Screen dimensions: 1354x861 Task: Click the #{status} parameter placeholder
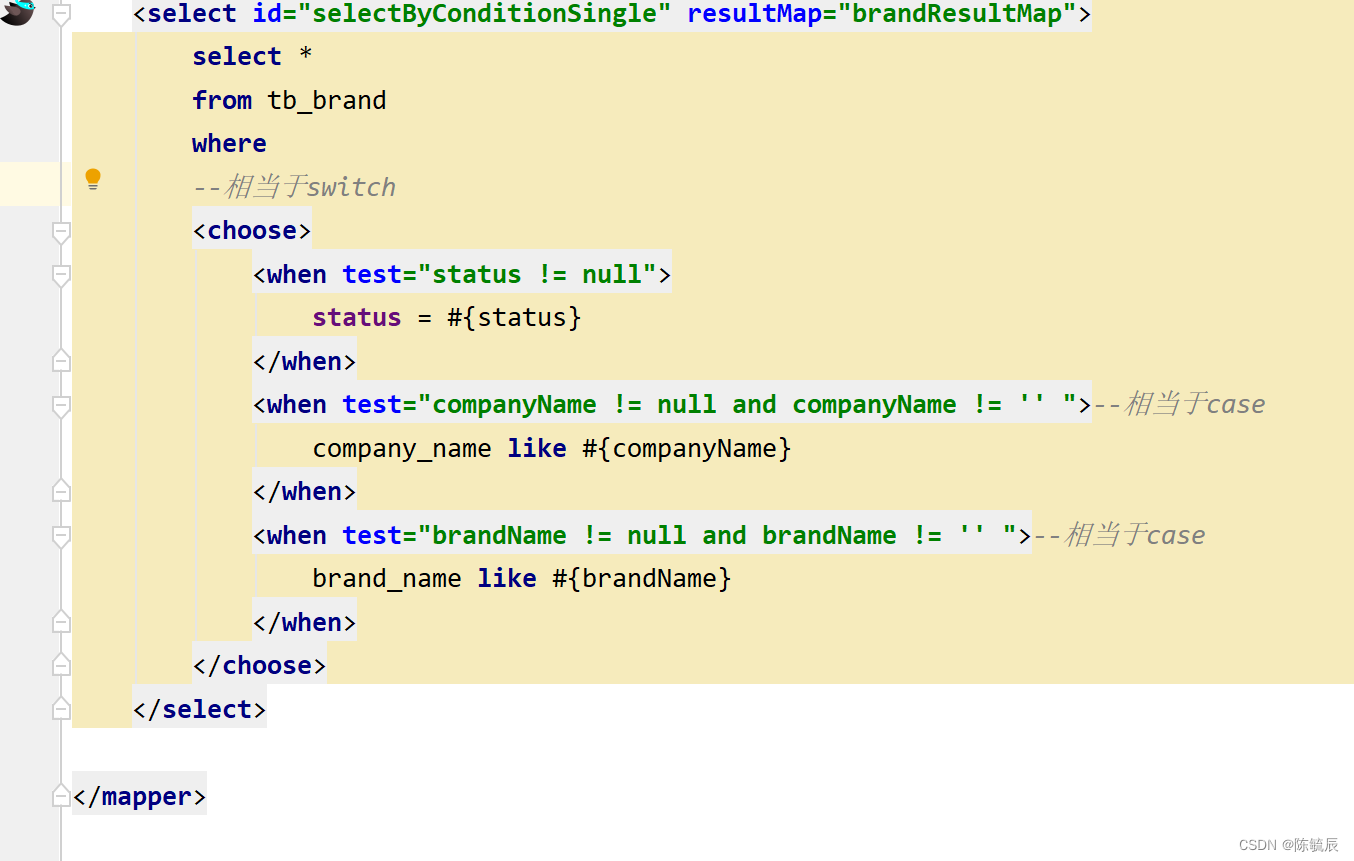point(514,317)
